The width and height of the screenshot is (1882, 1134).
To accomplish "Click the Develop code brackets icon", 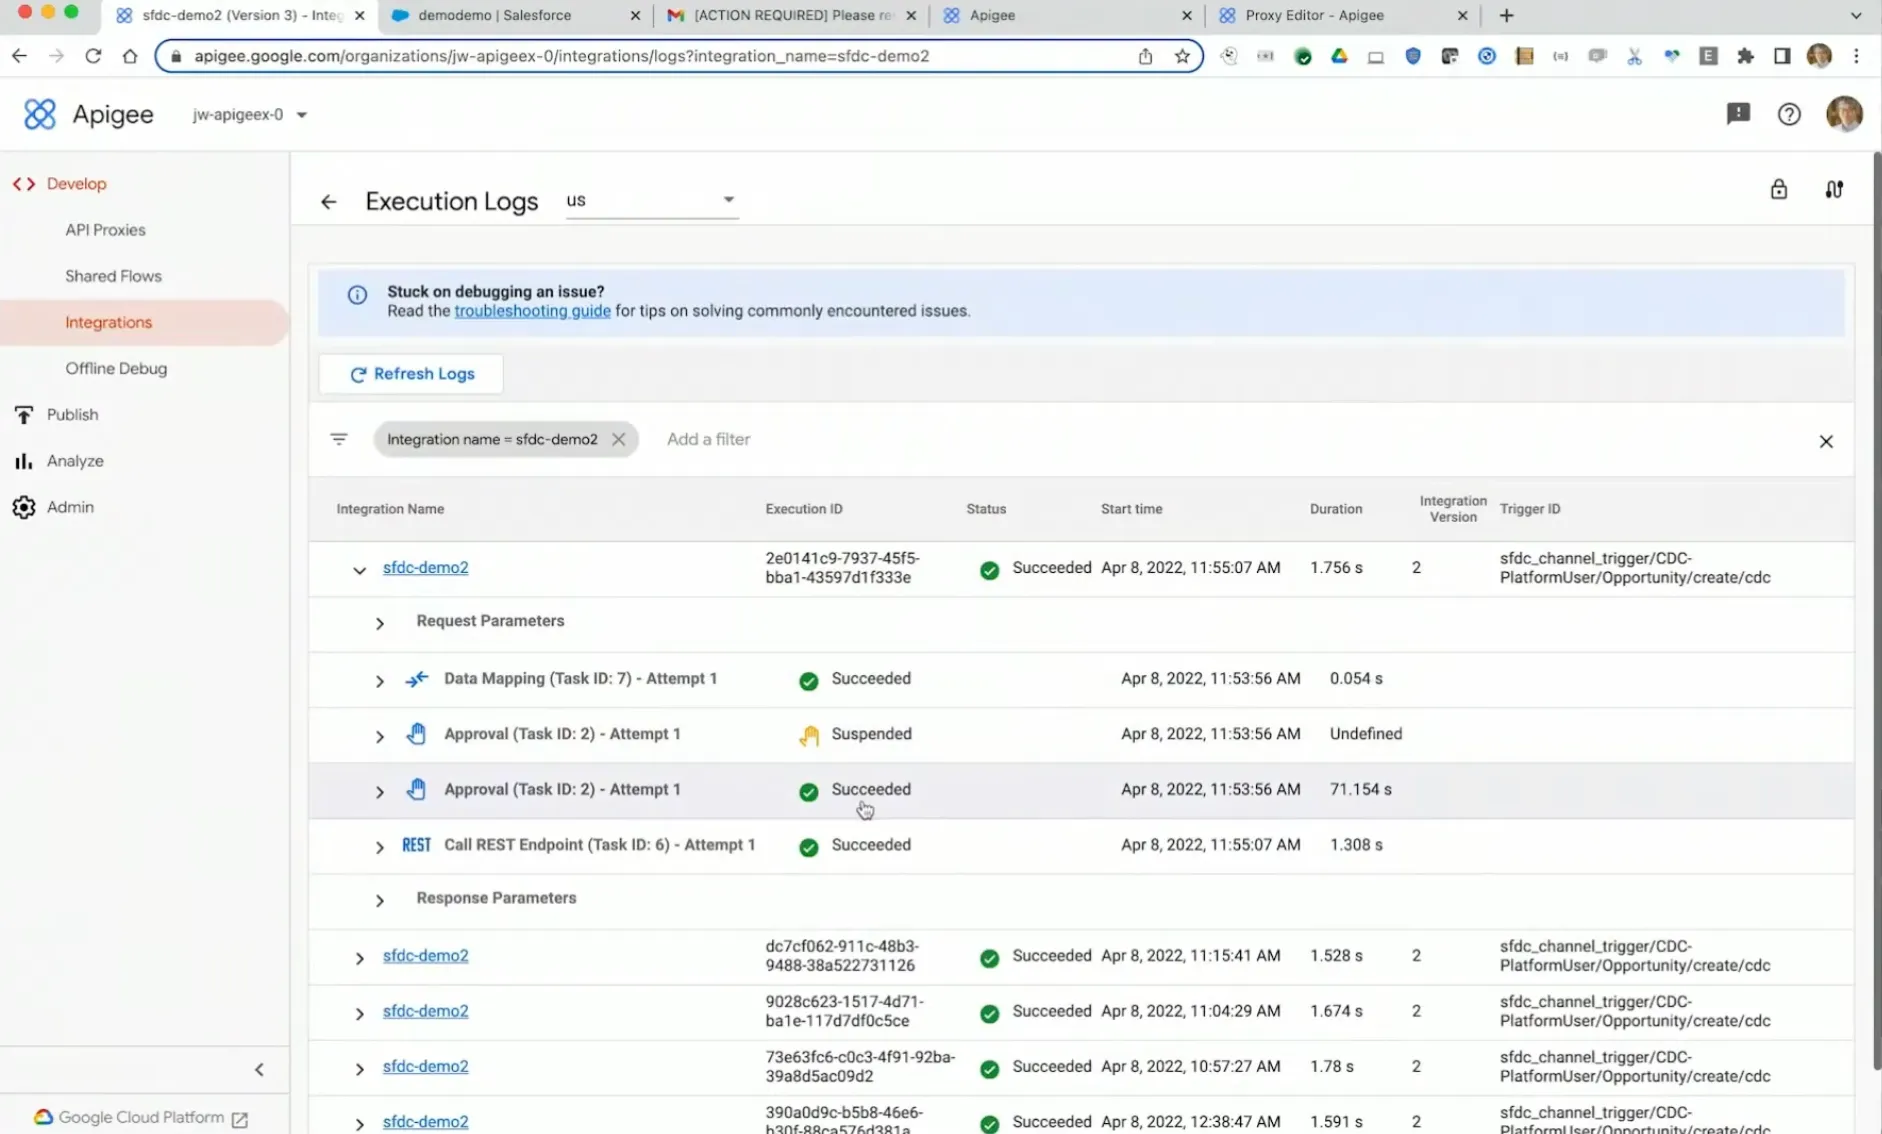I will (24, 184).
